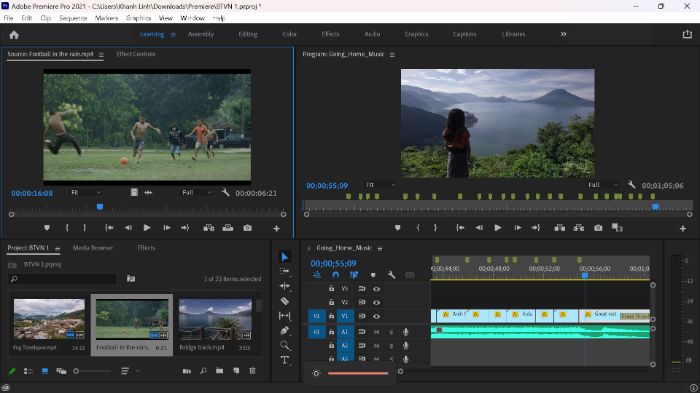Toggle V3 track output eye
The height and width of the screenshot is (393, 700).
pos(376,289)
